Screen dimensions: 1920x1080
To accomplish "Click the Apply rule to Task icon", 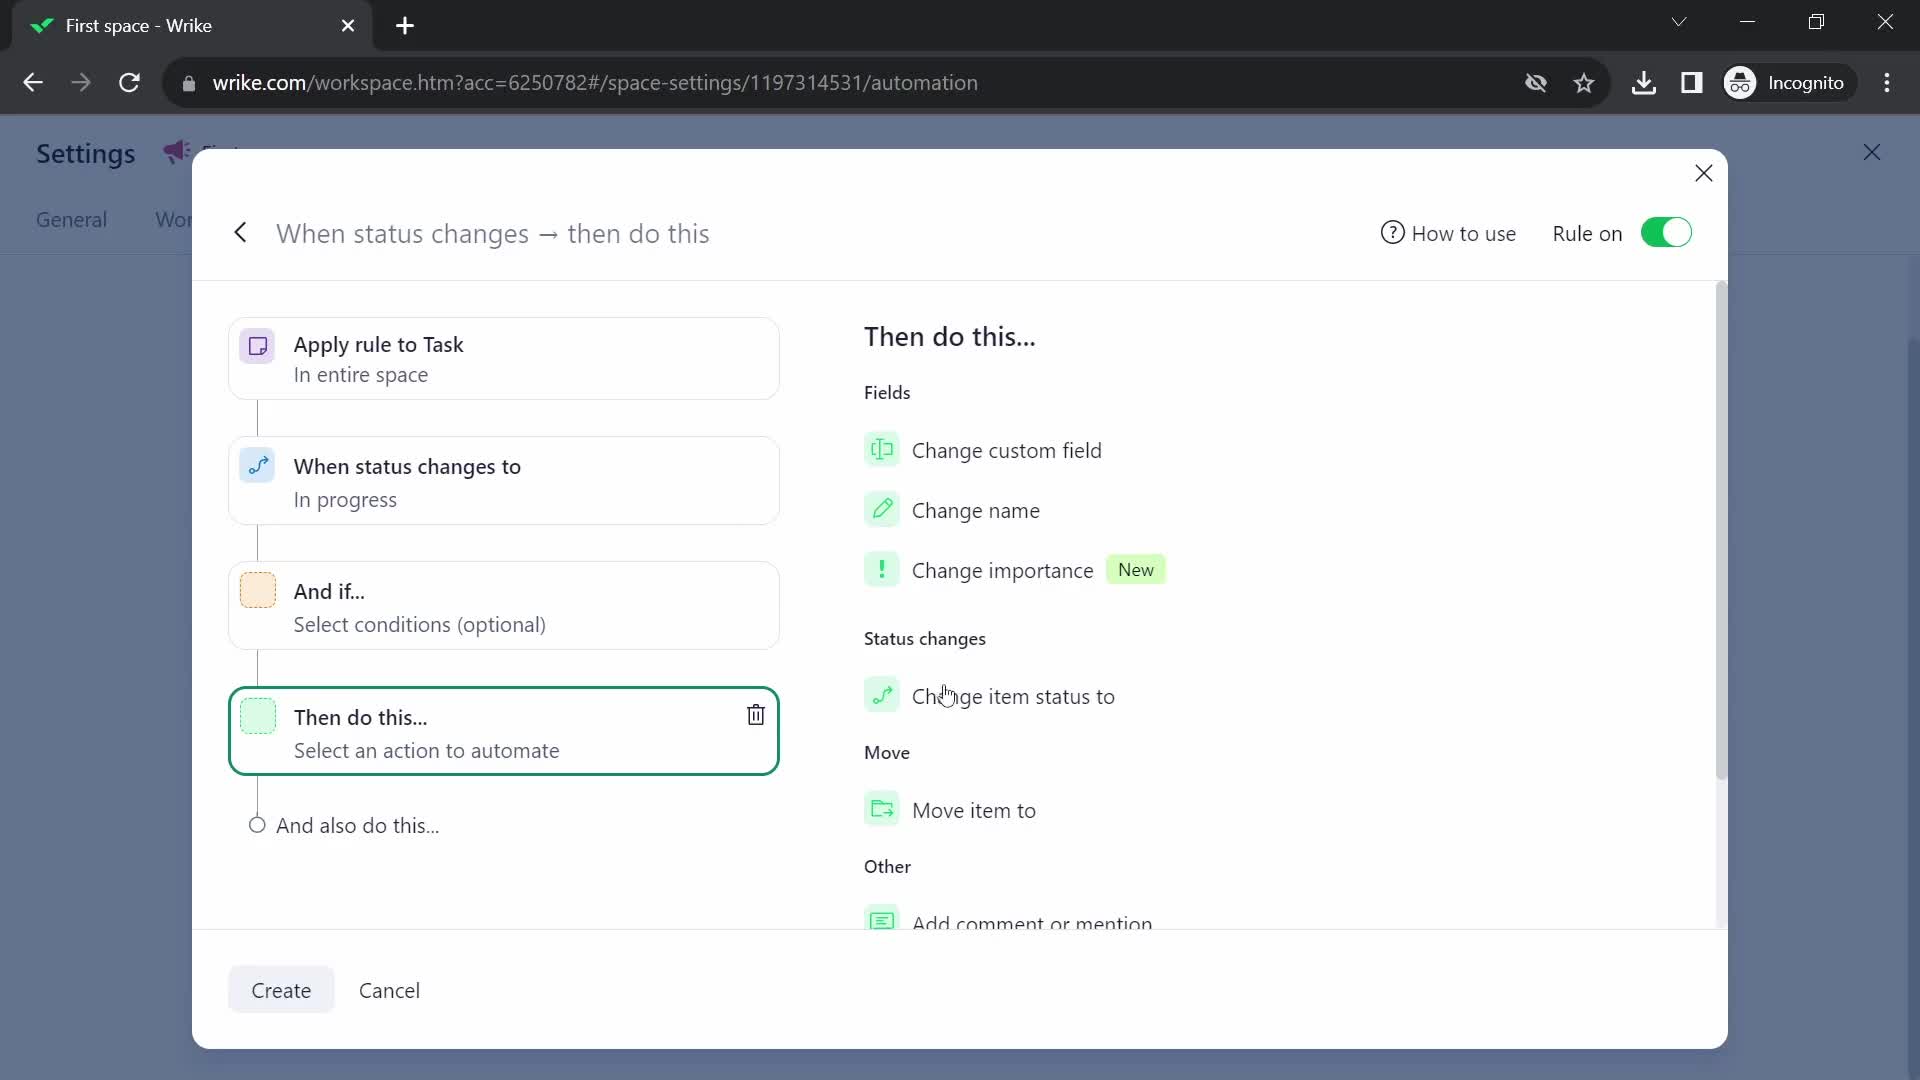I will pyautogui.click(x=258, y=346).
